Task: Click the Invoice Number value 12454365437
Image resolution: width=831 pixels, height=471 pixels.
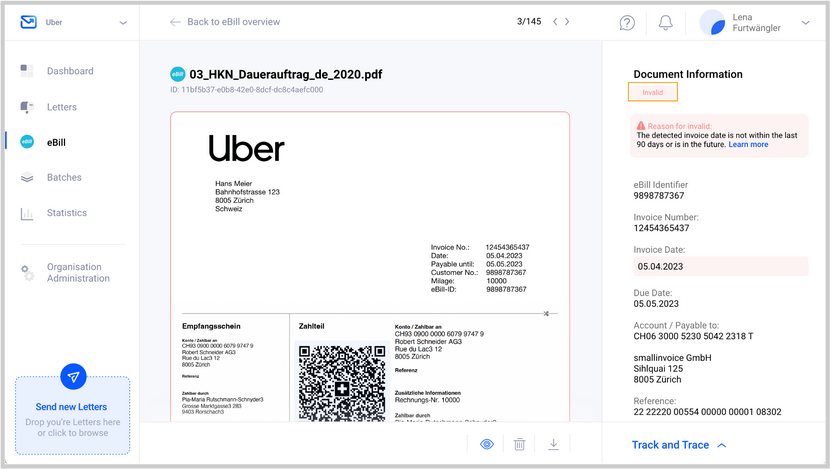Action: (x=661, y=228)
